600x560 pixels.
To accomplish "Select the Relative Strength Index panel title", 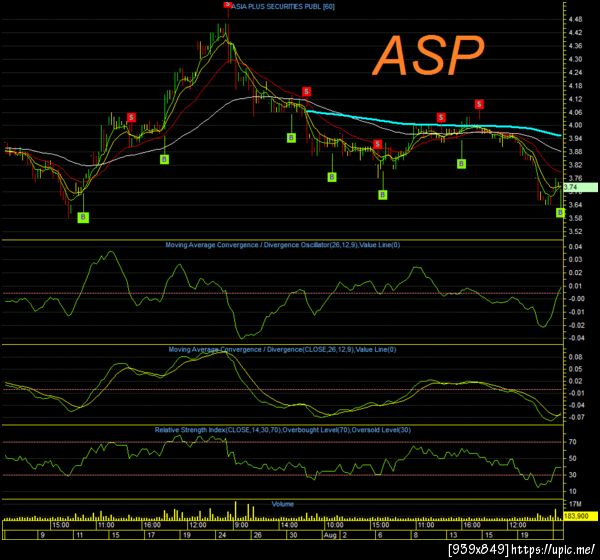I will click(x=282, y=430).
